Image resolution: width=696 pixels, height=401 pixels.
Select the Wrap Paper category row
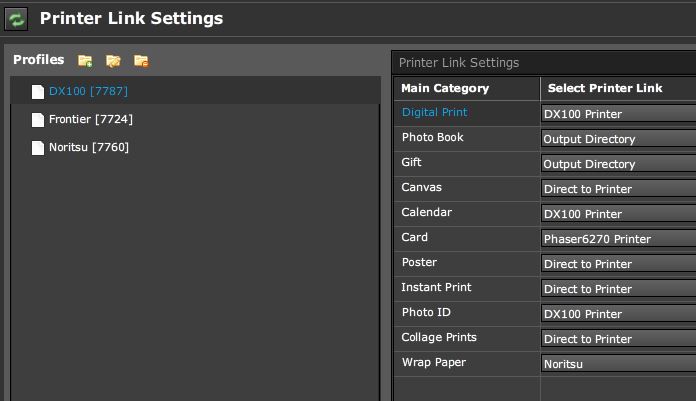click(x=467, y=363)
